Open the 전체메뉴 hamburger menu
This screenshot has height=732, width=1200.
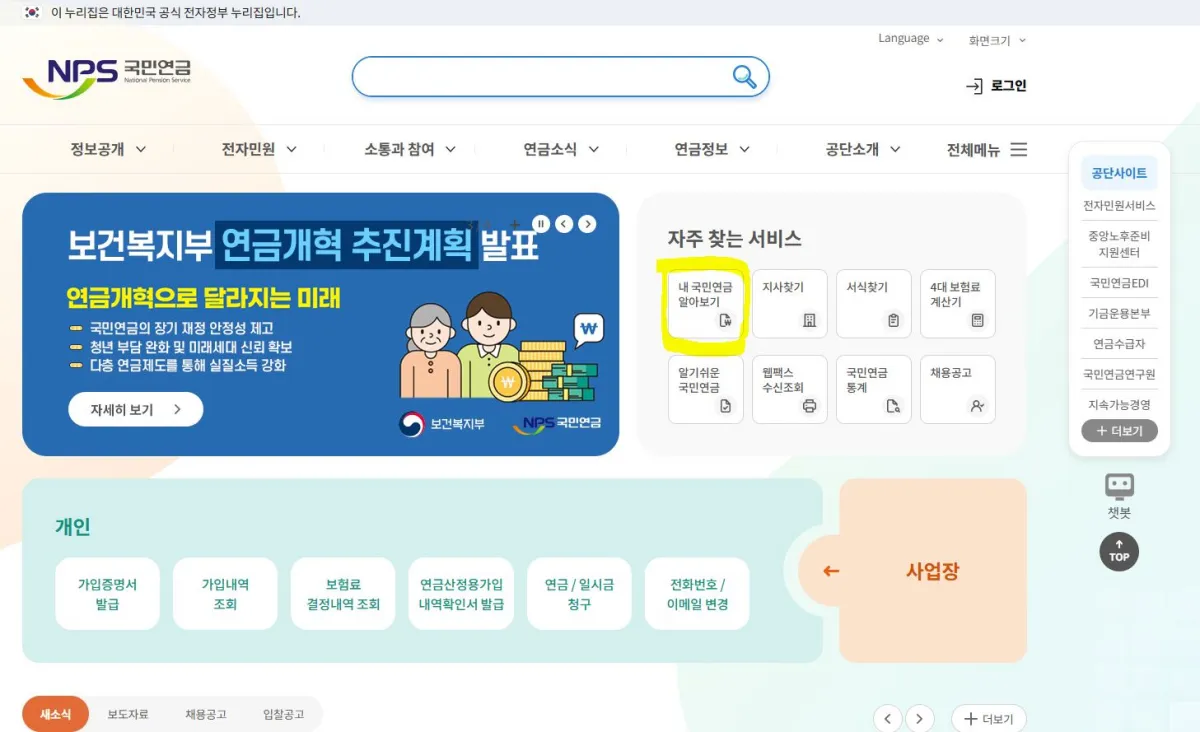(x=1019, y=149)
